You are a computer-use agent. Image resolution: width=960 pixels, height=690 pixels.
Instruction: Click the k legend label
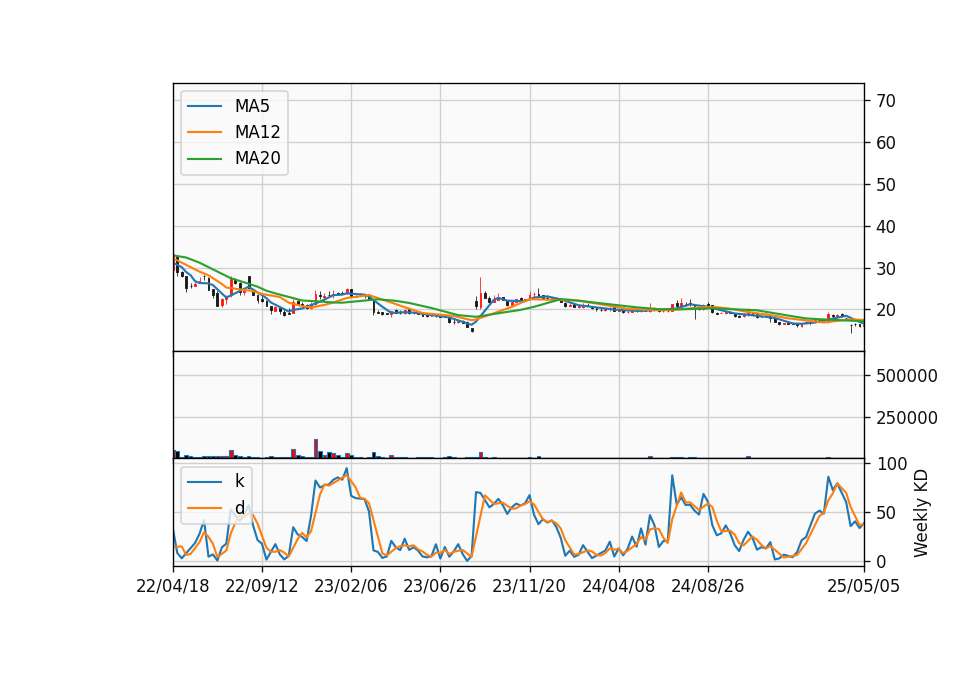(x=239, y=481)
